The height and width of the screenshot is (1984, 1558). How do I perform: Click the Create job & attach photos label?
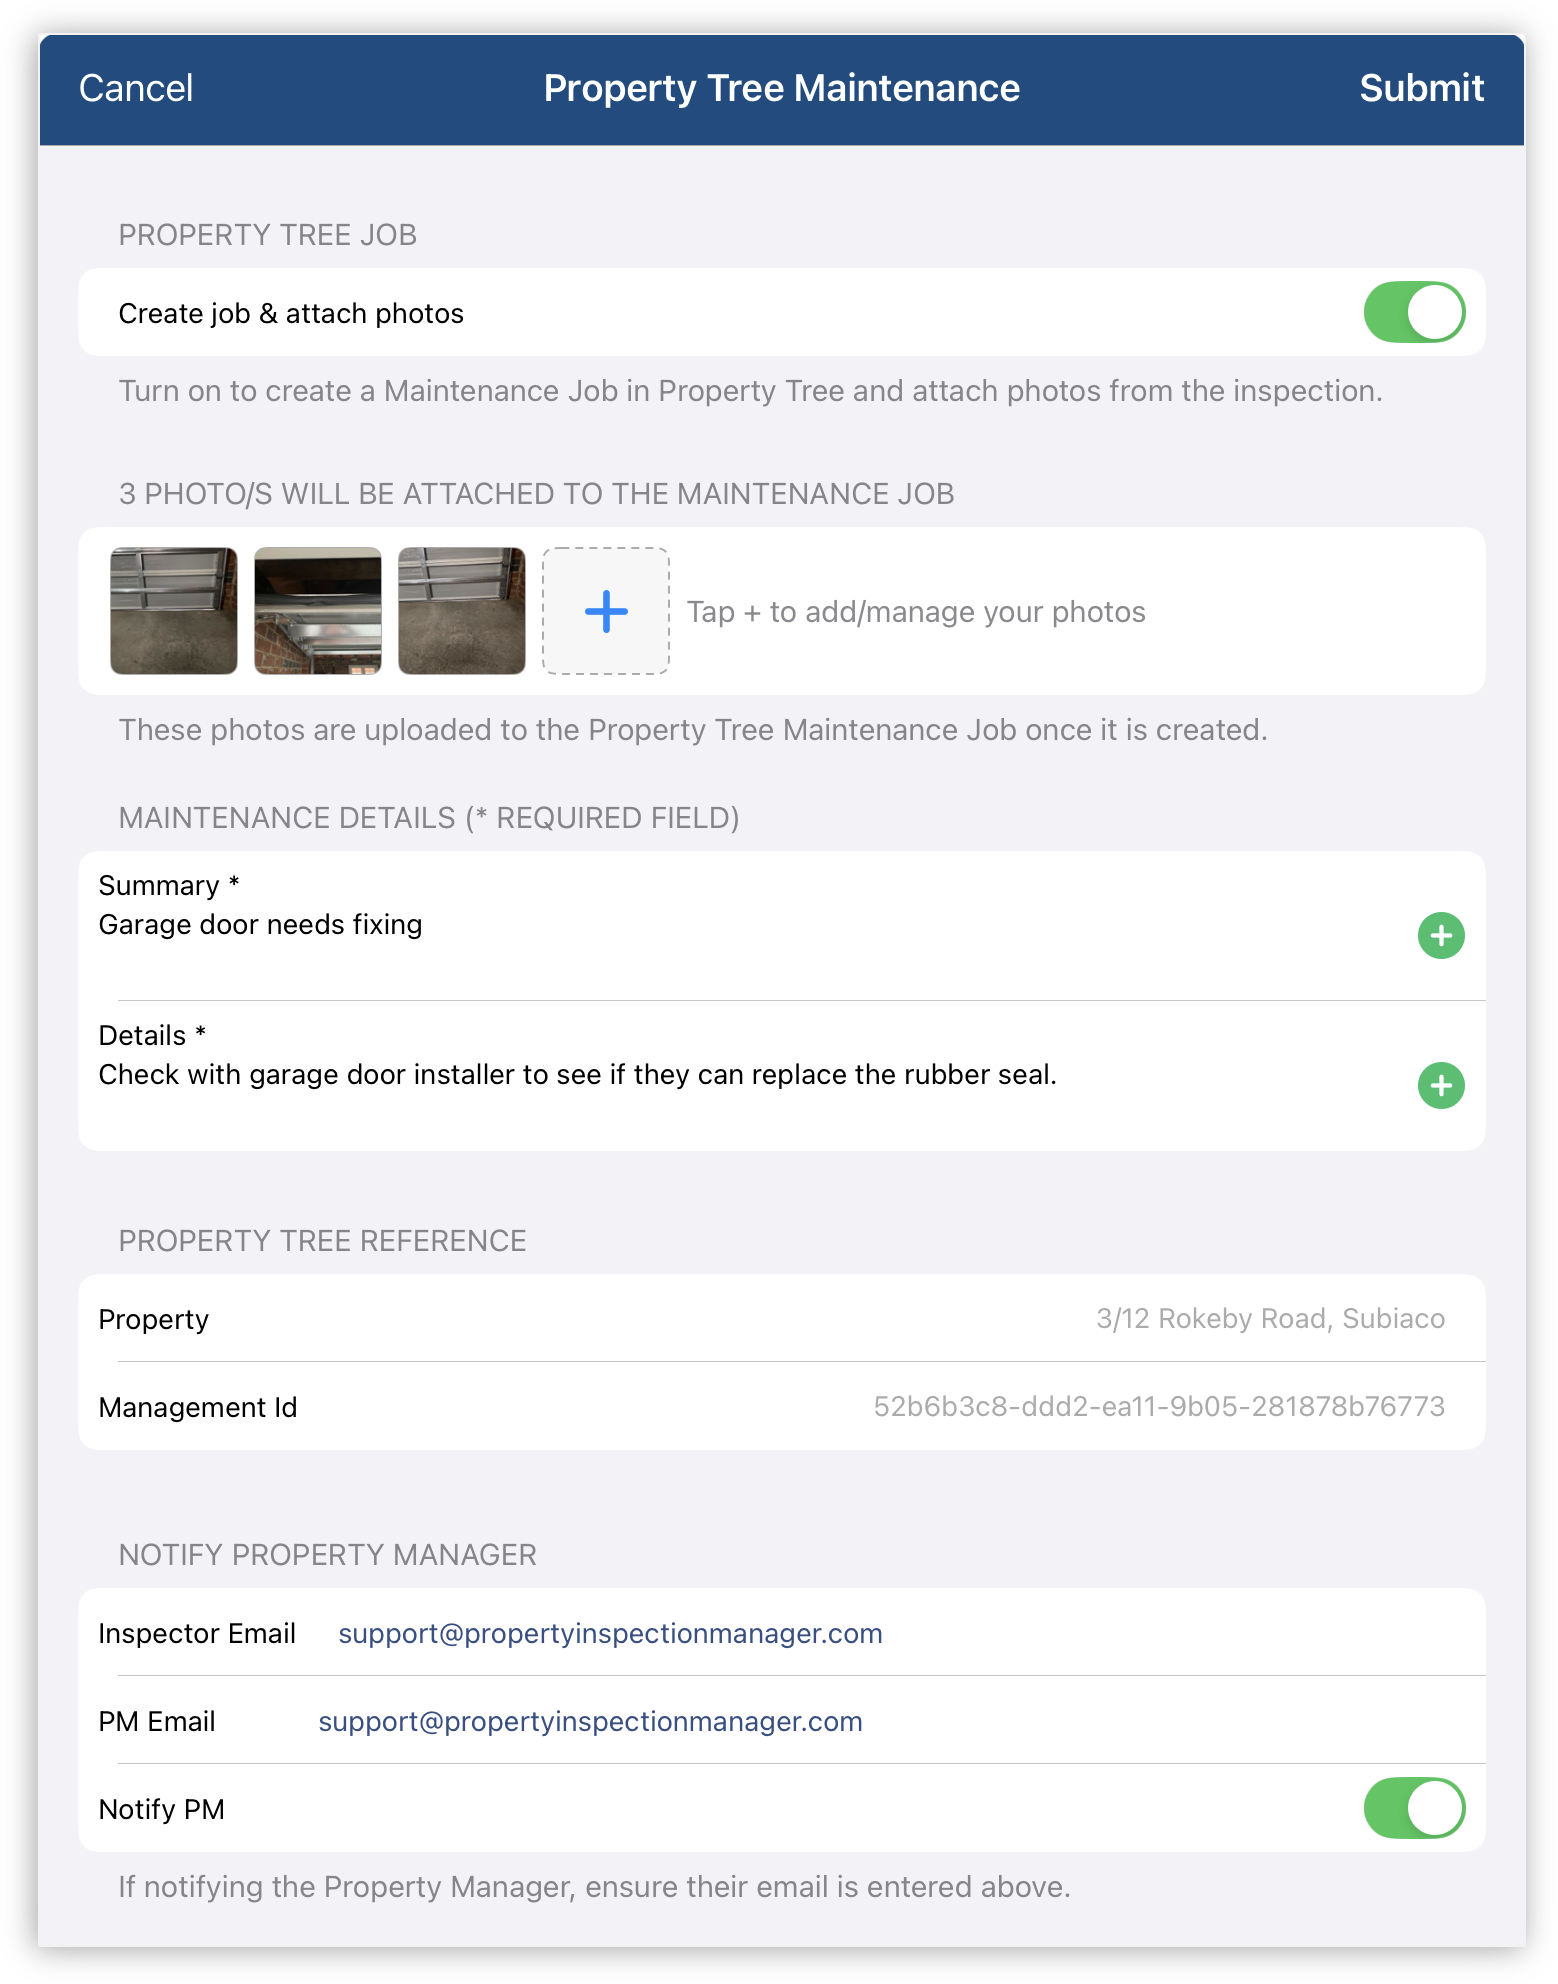[x=291, y=314]
